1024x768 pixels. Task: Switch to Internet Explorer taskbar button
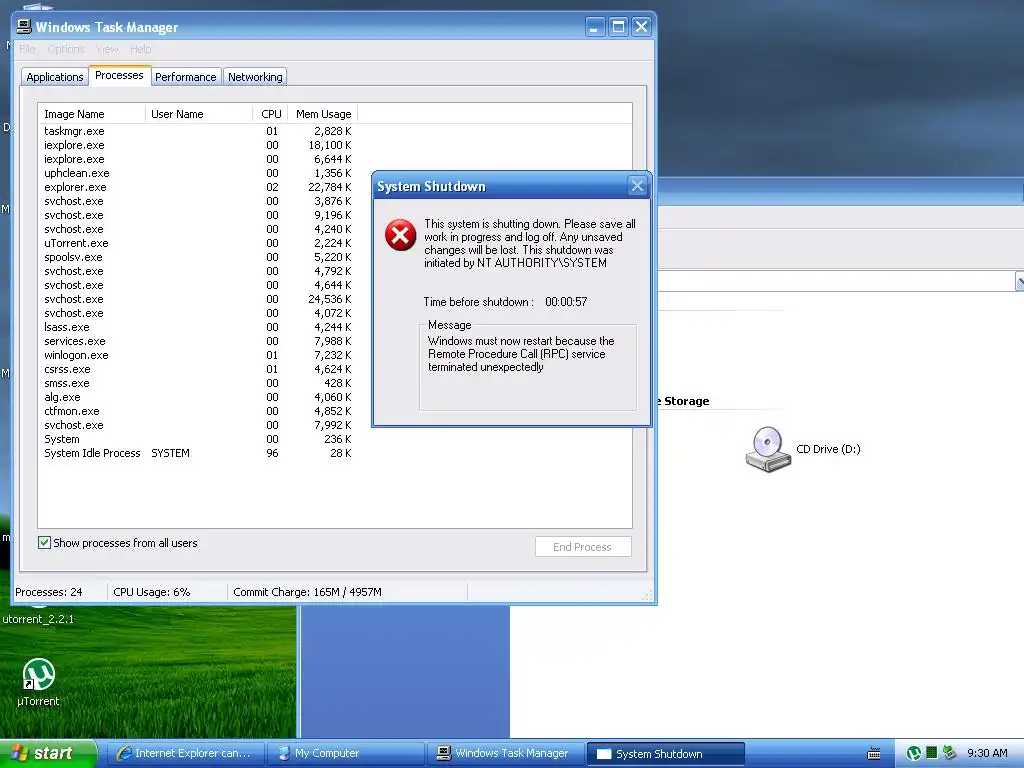tap(185, 754)
